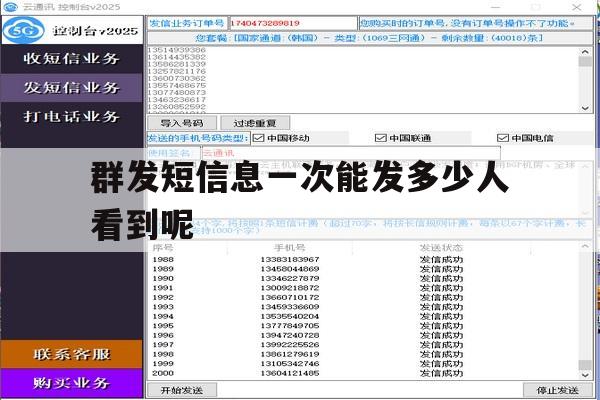Select row 1998 sequence number

tap(163, 354)
